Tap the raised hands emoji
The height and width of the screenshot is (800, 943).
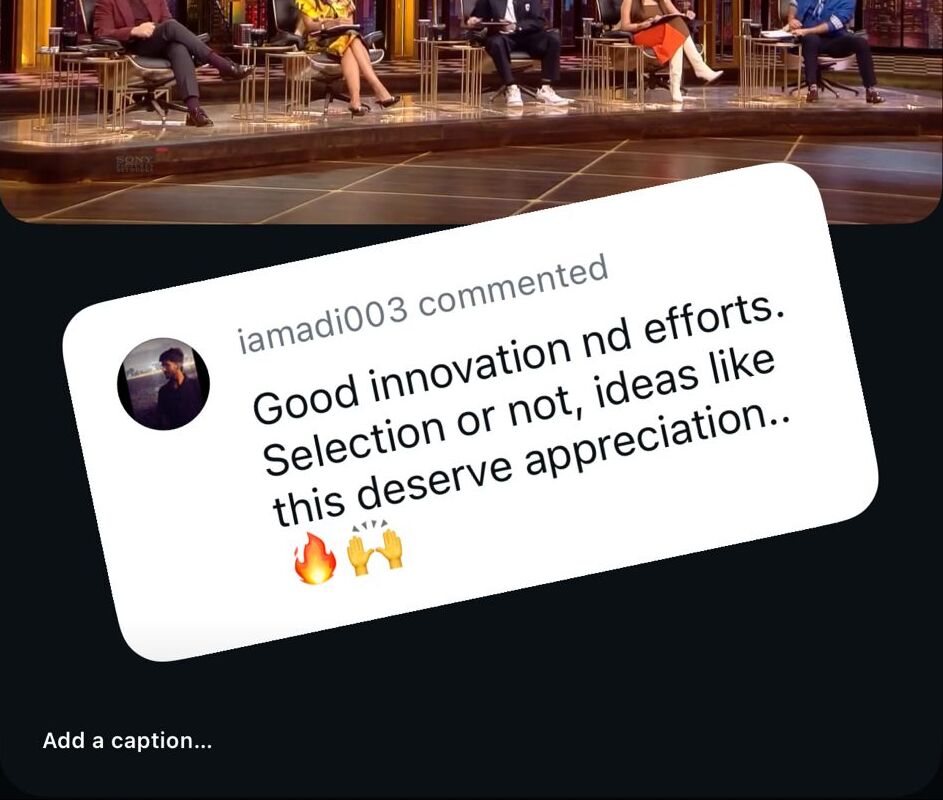pyautogui.click(x=378, y=544)
